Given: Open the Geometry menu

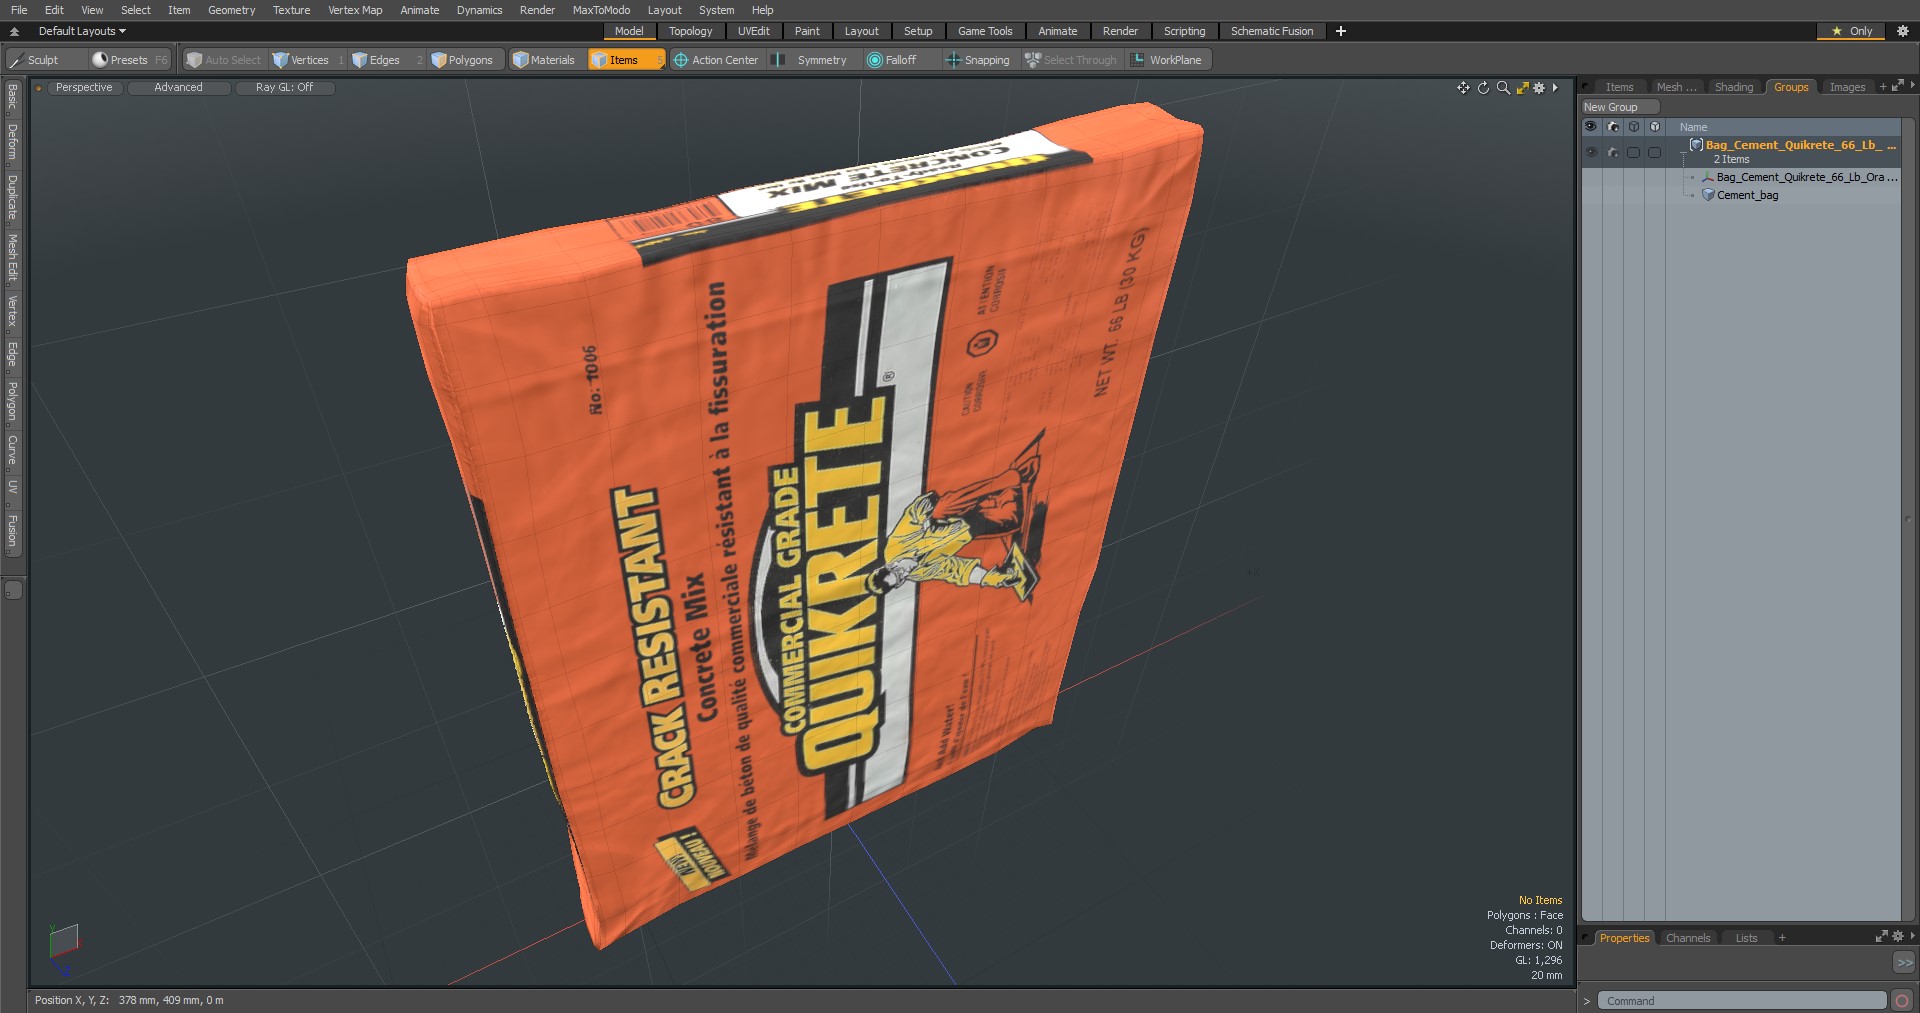Looking at the screenshot, I should (231, 10).
